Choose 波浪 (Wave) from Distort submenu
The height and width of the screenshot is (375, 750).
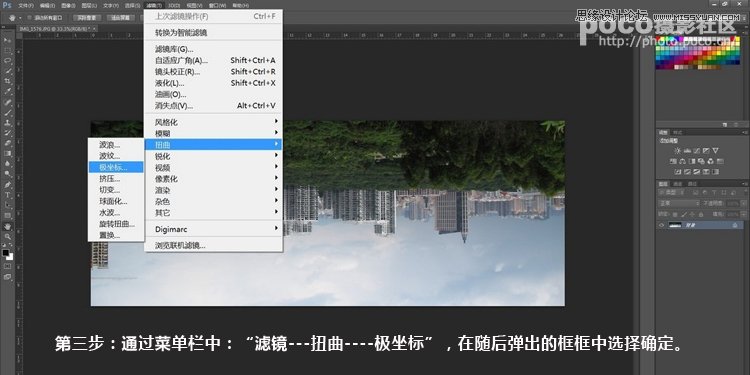click(116, 144)
